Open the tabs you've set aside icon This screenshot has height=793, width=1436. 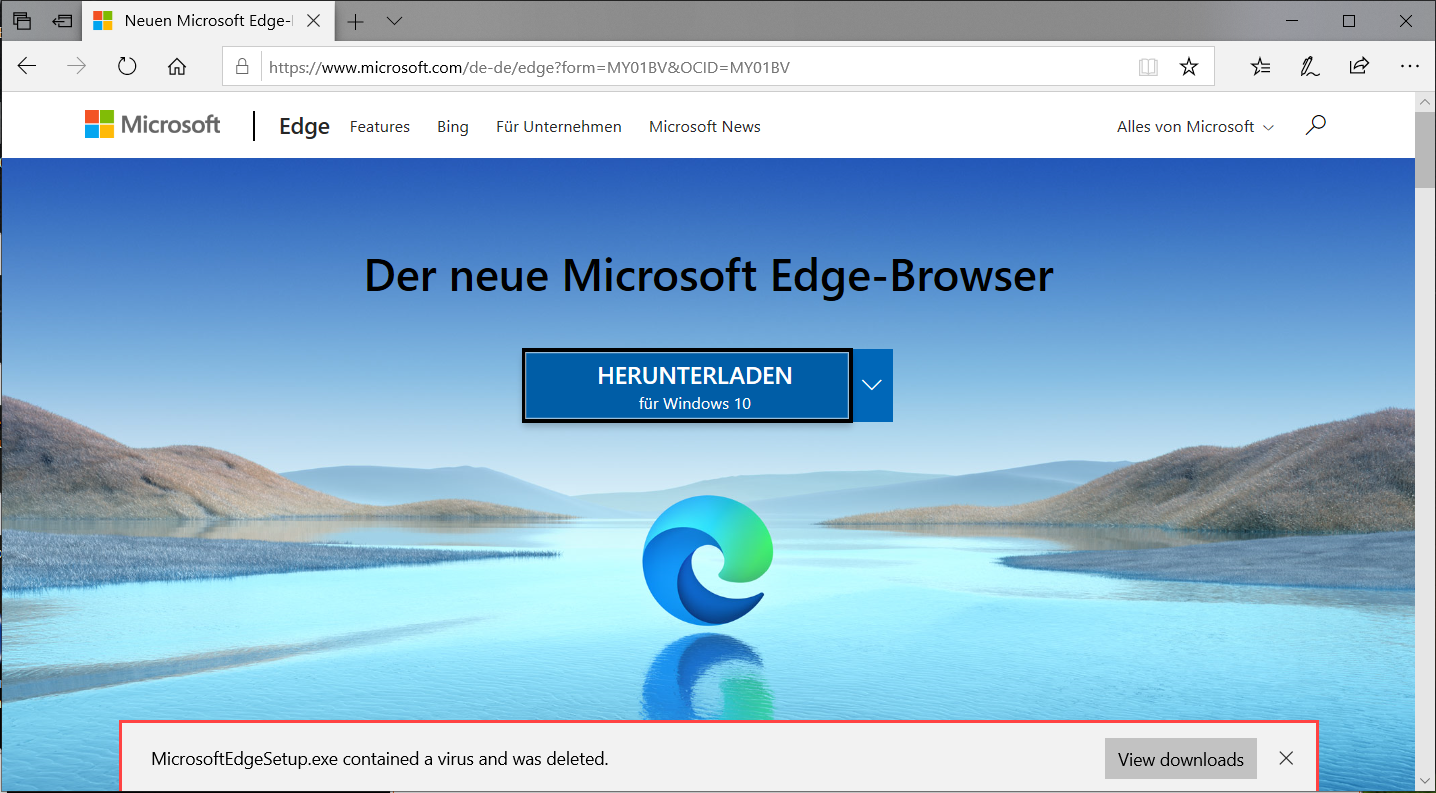click(x=22, y=20)
